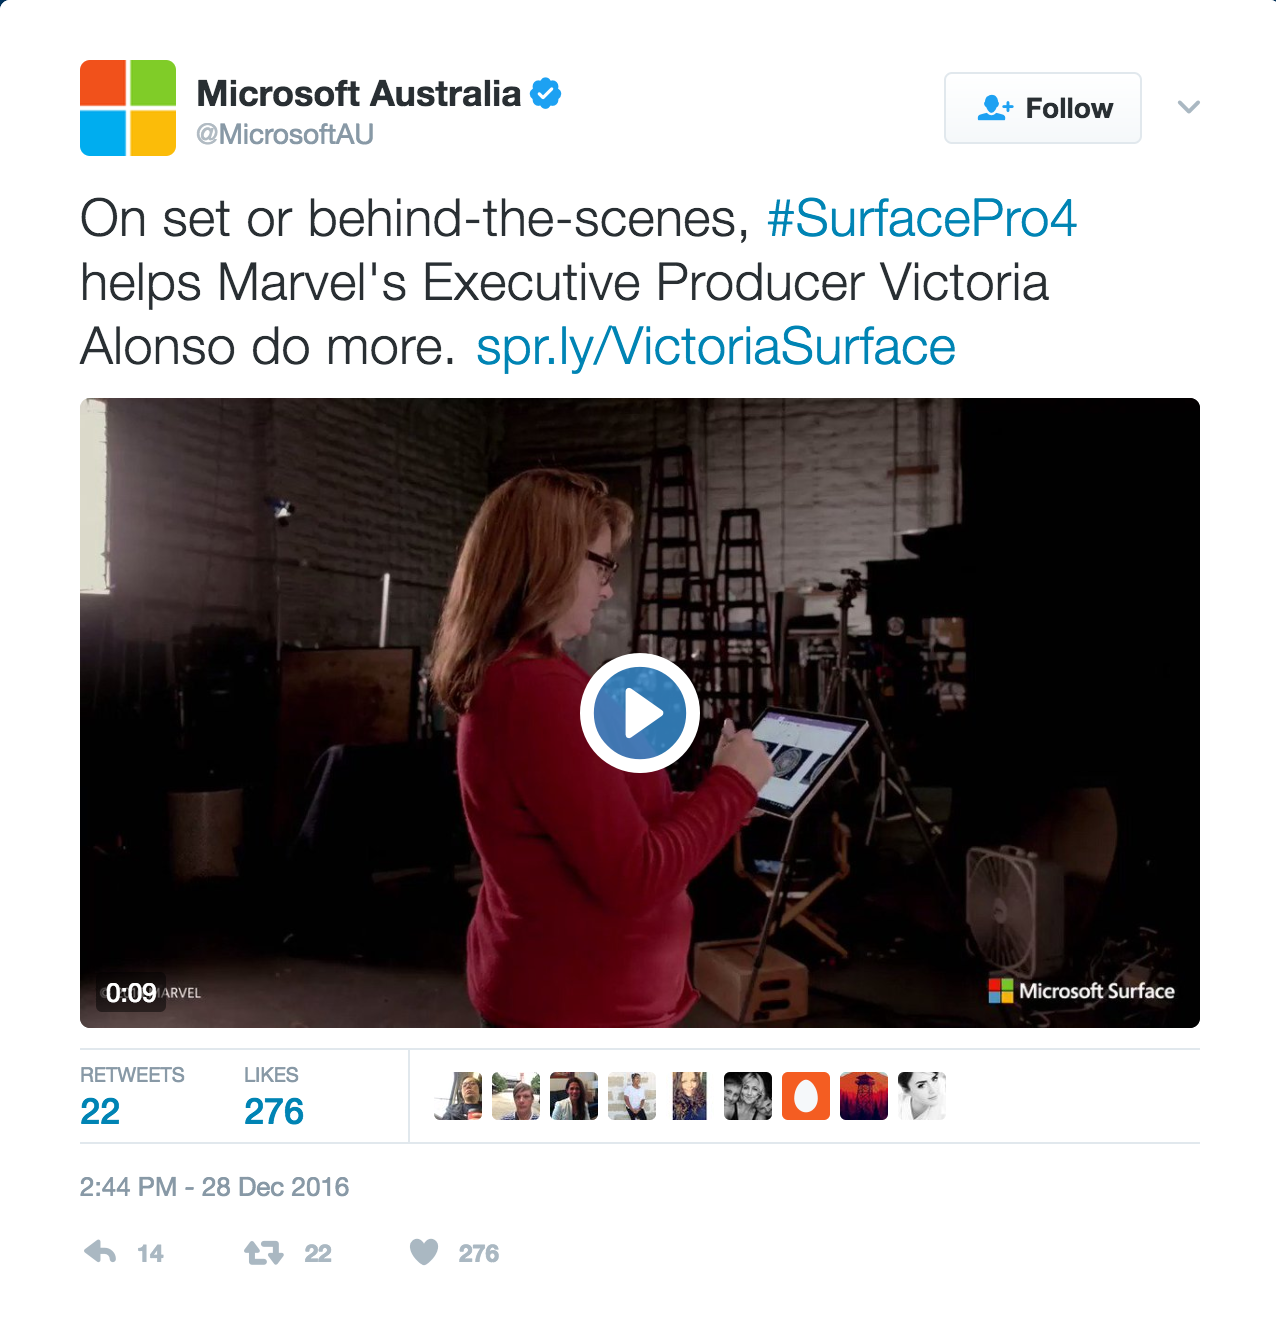Click the orange egg avatar
The image size is (1276, 1334).
[x=805, y=1096]
